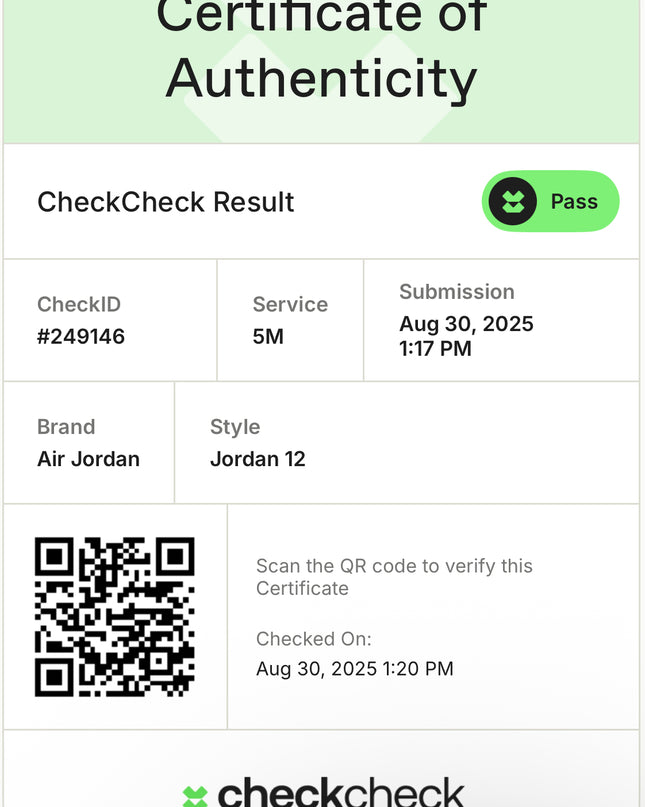Click the Style value Jordan 12
The image size is (645, 807).
(x=258, y=459)
